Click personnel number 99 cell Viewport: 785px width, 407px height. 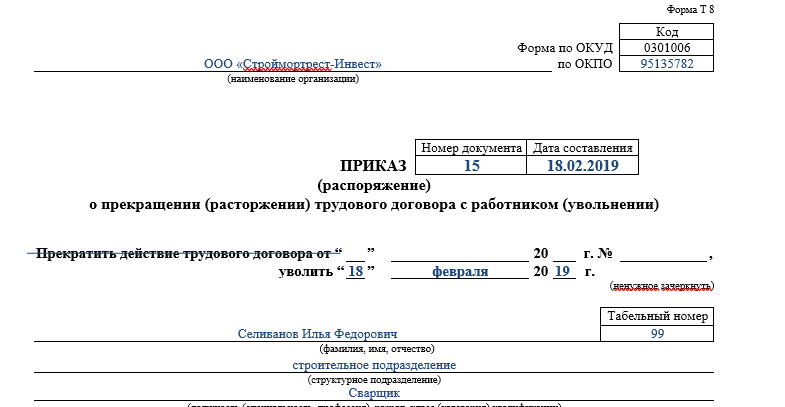click(657, 333)
